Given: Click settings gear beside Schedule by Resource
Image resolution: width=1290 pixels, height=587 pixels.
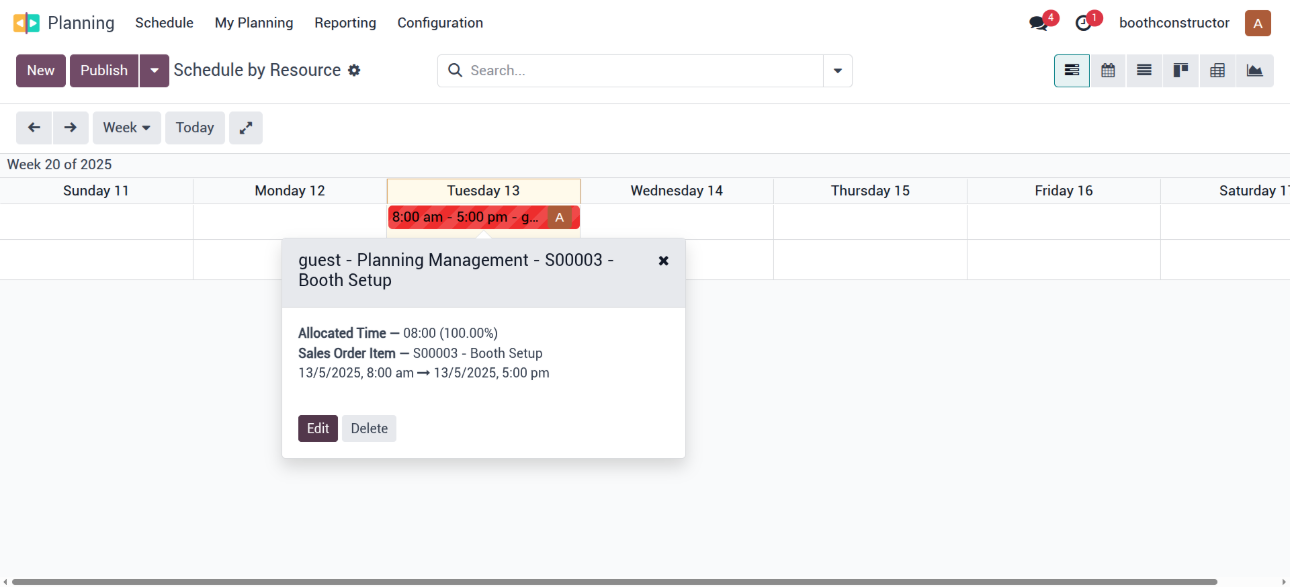Looking at the screenshot, I should pyautogui.click(x=354, y=71).
